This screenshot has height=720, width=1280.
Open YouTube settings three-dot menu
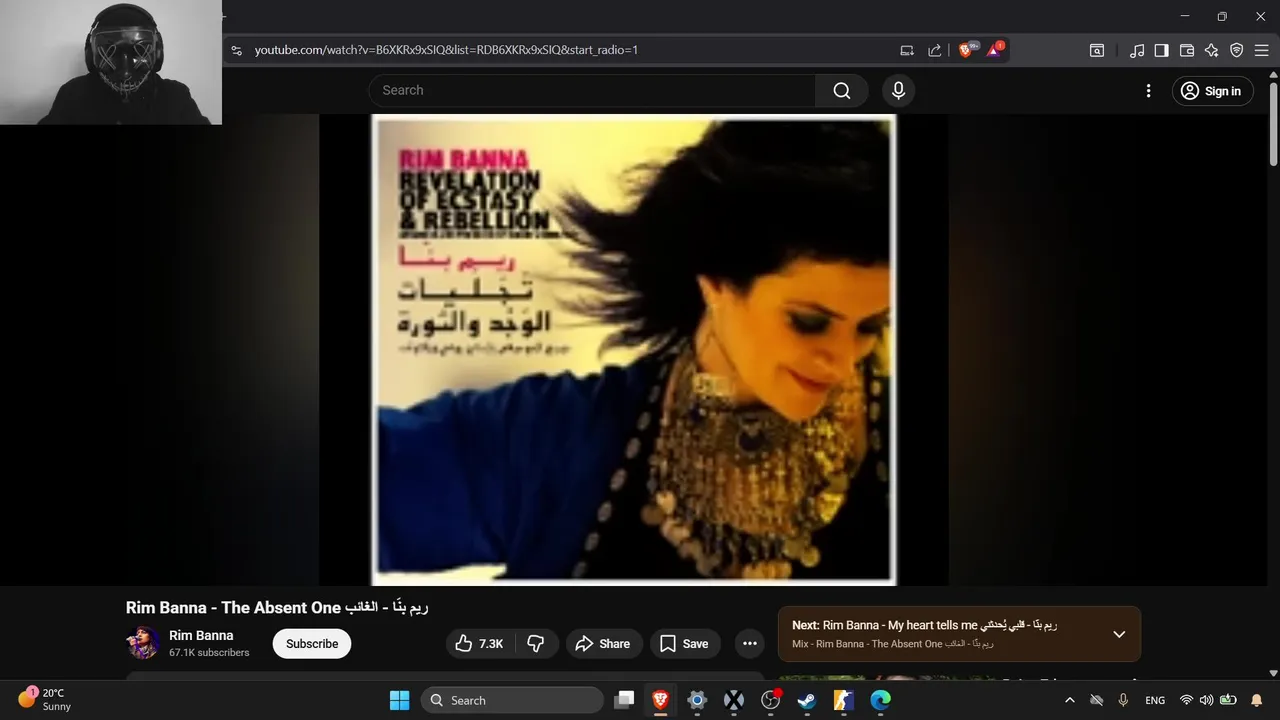click(x=1148, y=91)
